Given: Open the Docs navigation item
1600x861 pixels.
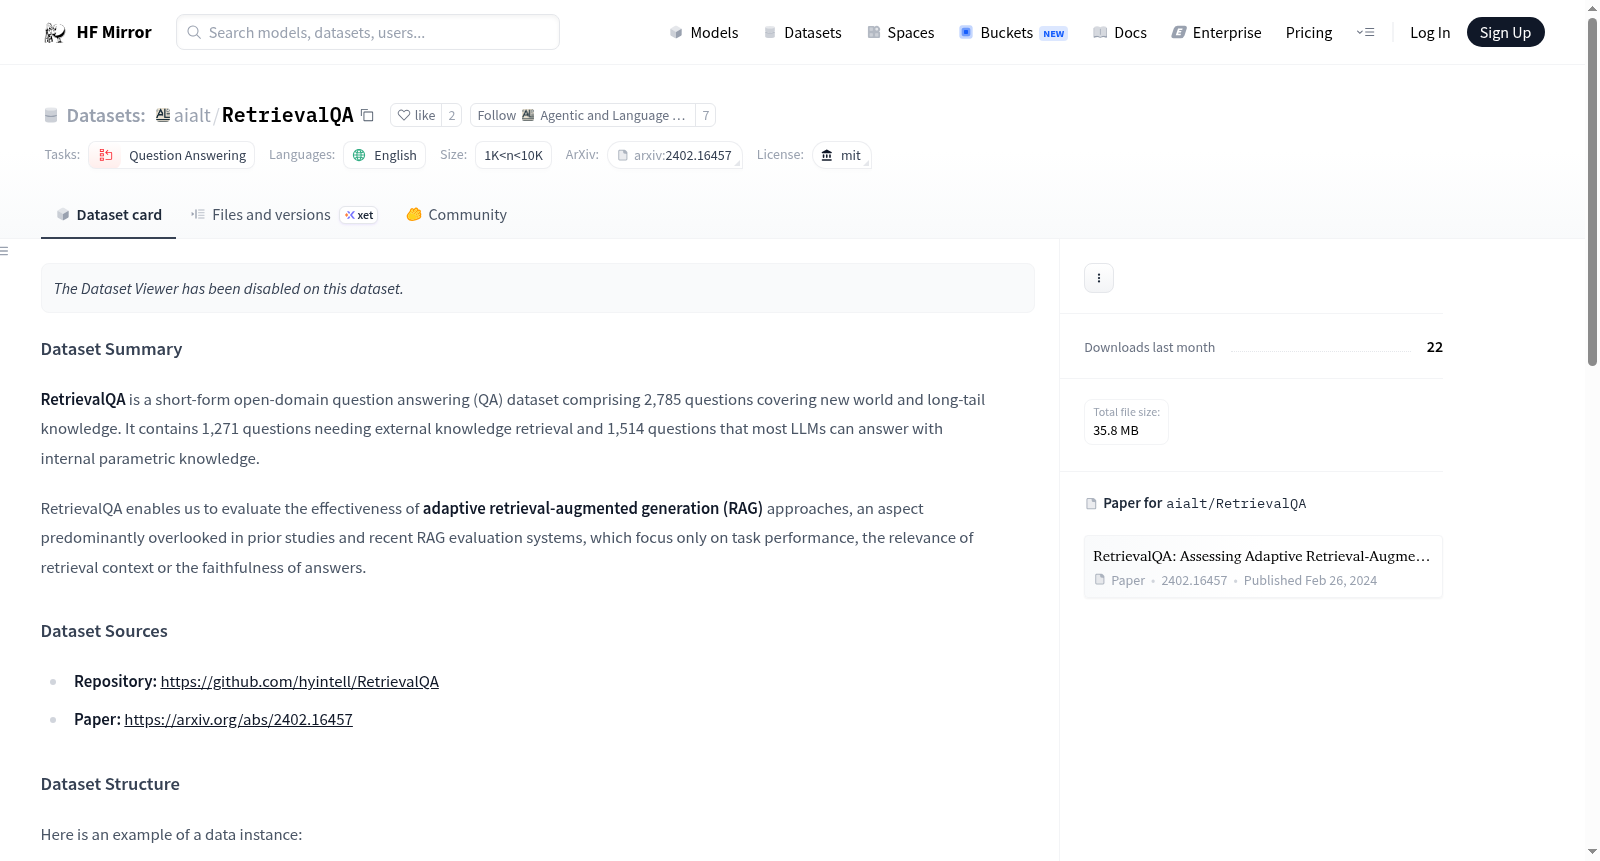Looking at the screenshot, I should pyautogui.click(x=1120, y=32).
